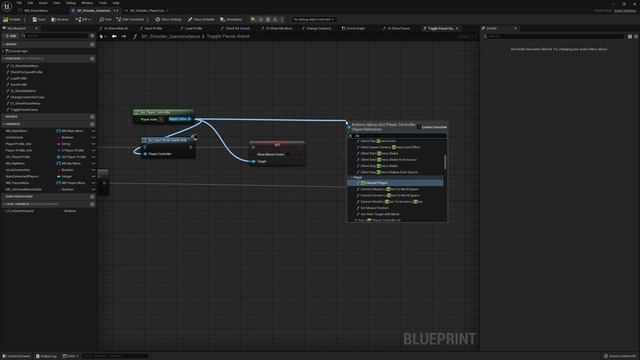This screenshot has height=360, width=640.
Task: Open the Edit menu
Action: [30, 3]
